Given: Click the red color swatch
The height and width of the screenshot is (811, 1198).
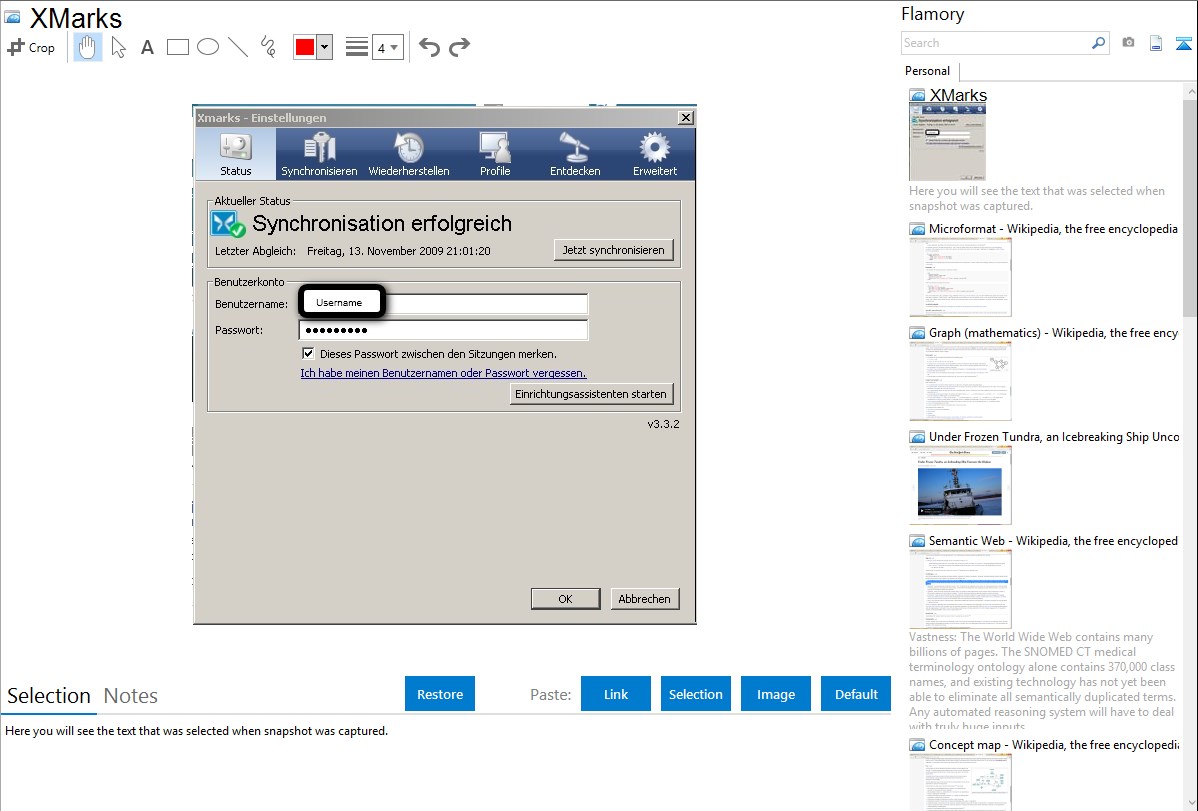Looking at the screenshot, I should [305, 47].
